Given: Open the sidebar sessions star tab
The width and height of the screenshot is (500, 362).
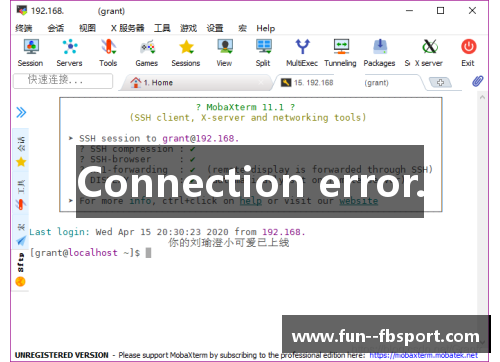Looking at the screenshot, I should [21, 162].
